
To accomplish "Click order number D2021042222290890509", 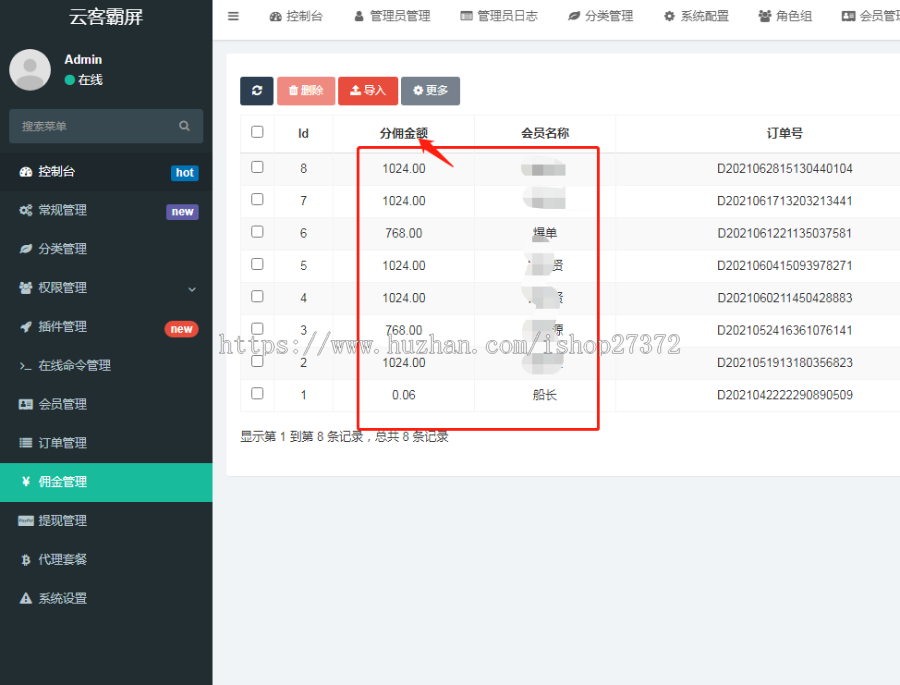I will click(x=785, y=395).
